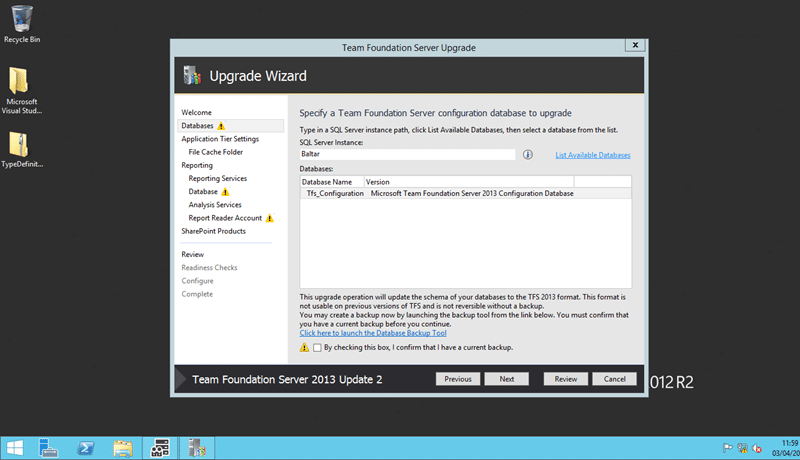This screenshot has width=800, height=460.
Task: Go to the Review wizard step
Action: pyautogui.click(x=192, y=254)
